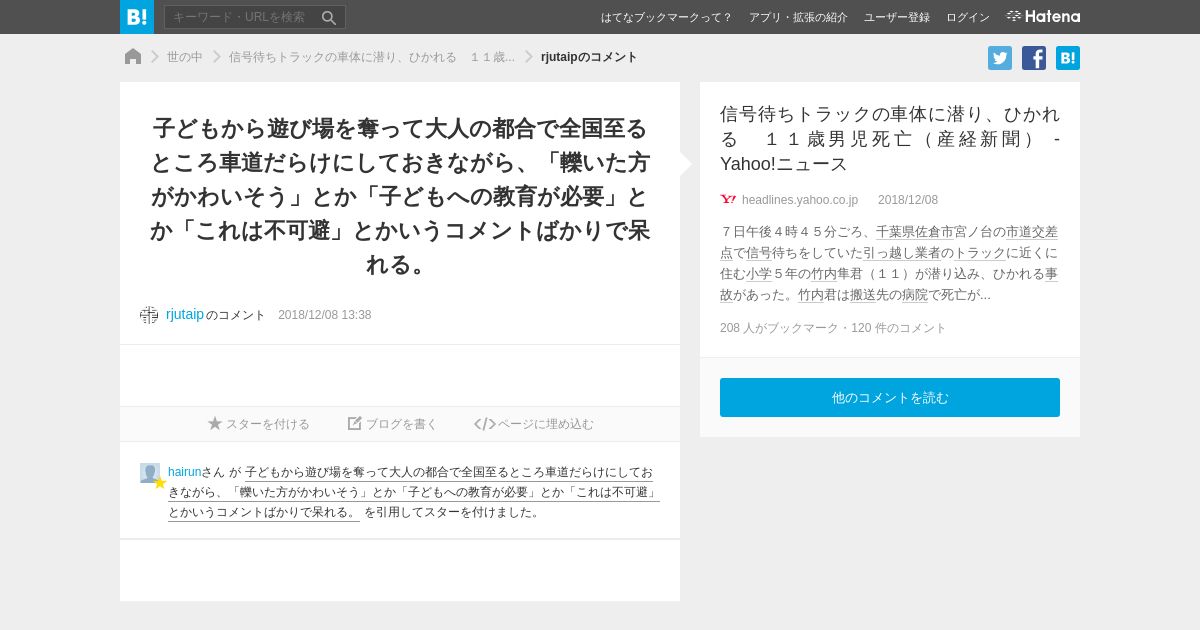The image size is (1200, 630).
Task: Open 佐倉市 keyword link
Action: pyautogui.click(x=934, y=232)
